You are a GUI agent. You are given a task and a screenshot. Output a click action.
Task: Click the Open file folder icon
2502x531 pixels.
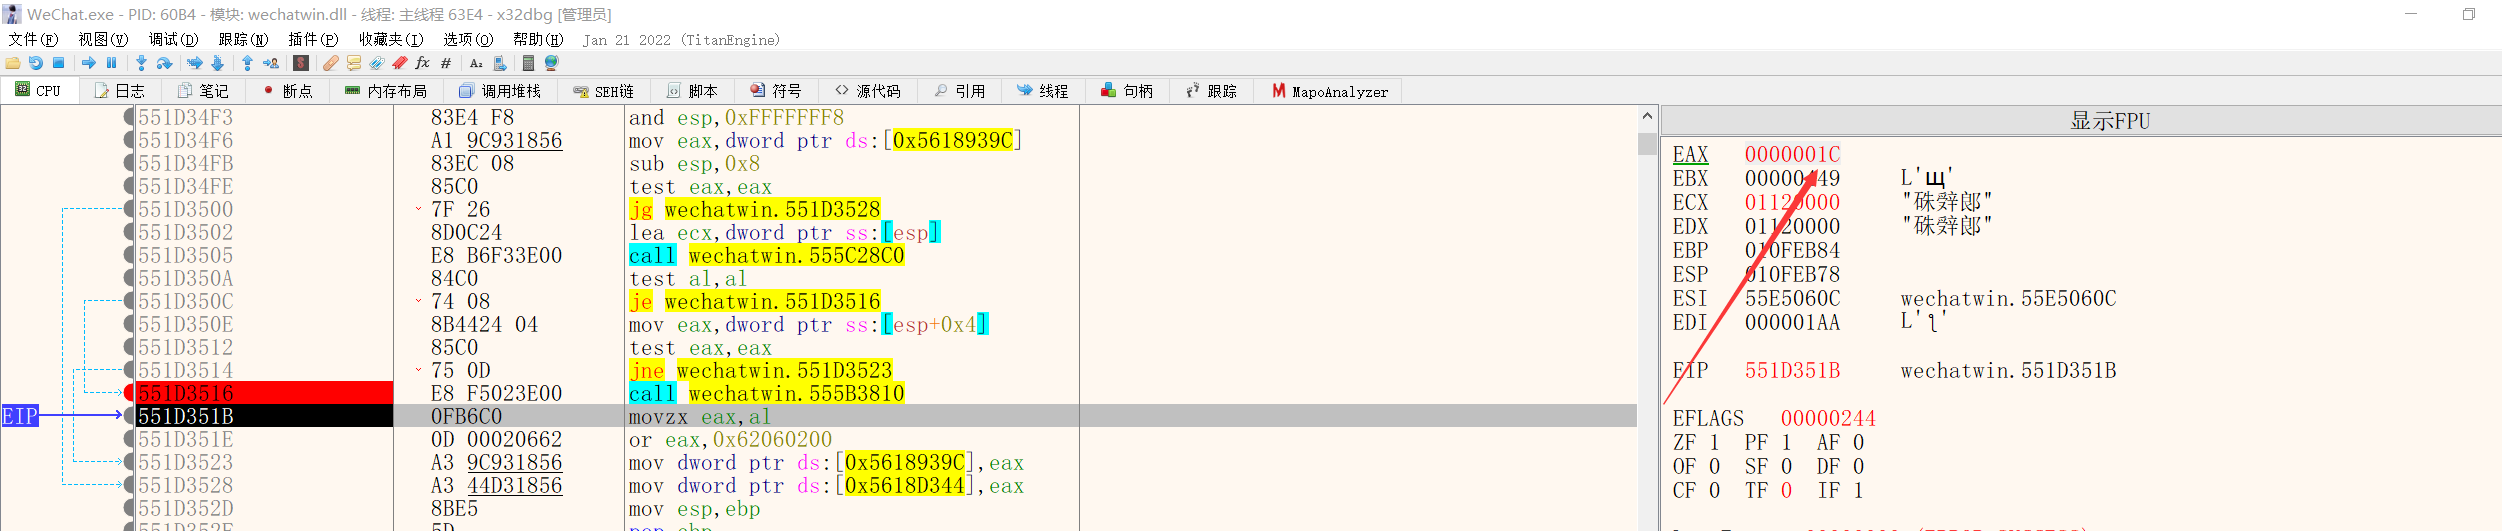[13, 63]
